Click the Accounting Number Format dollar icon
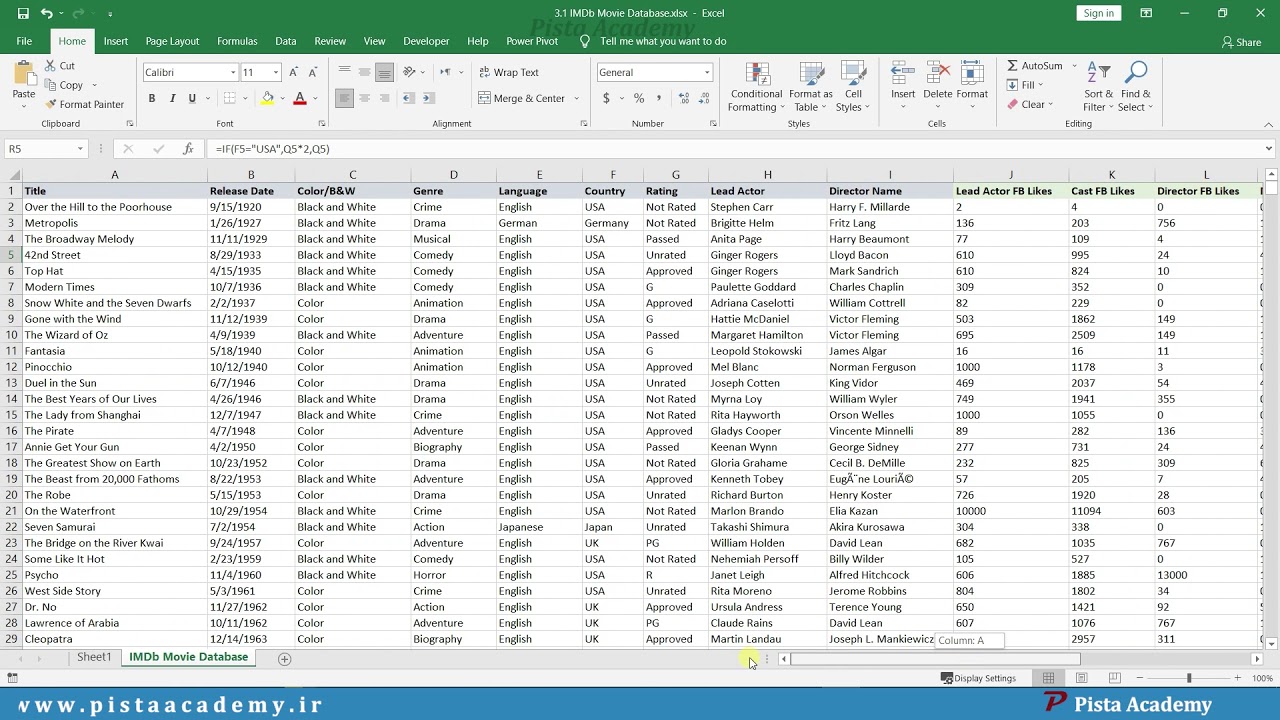This screenshot has width=1280, height=720. coord(606,98)
